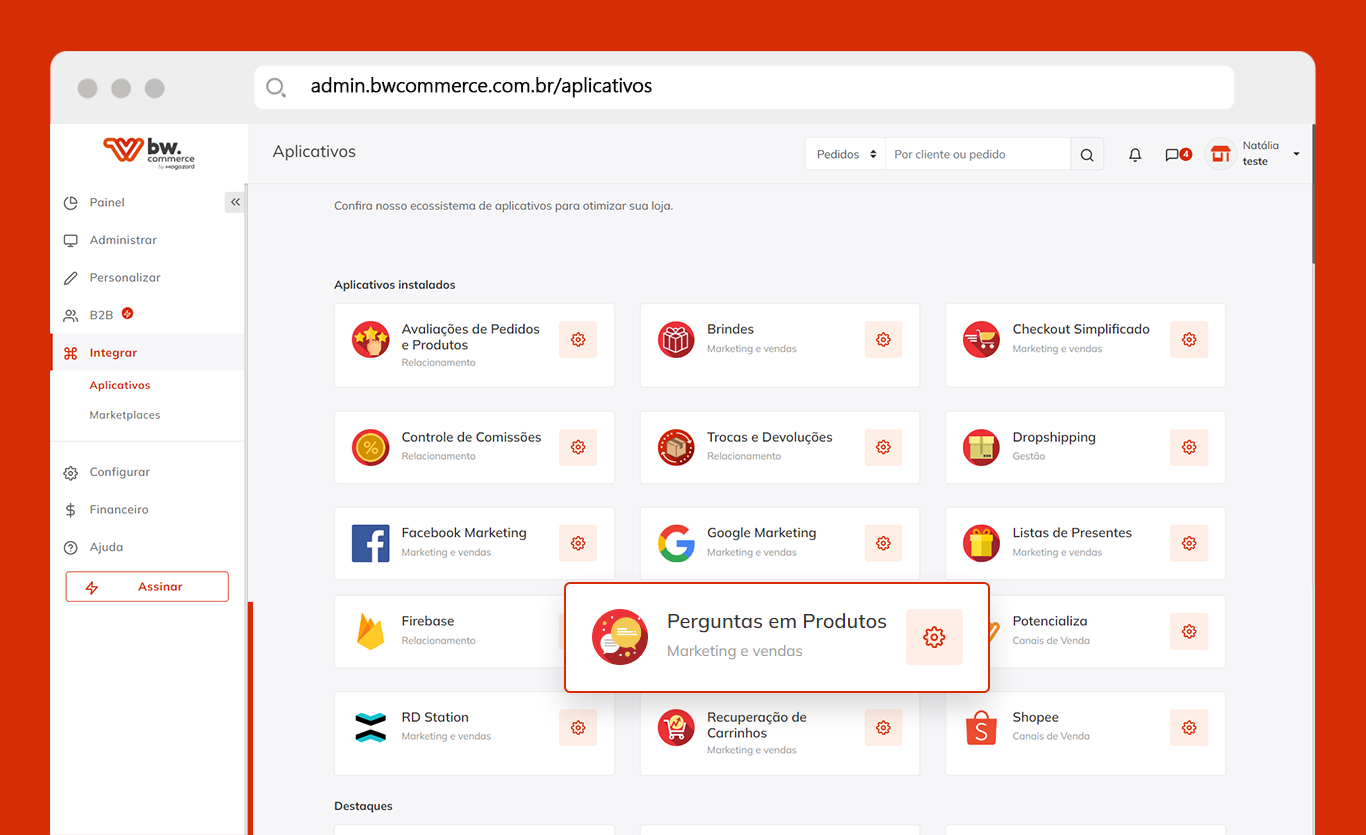
Task: Click the notifications bell icon
Action: coord(1135,155)
